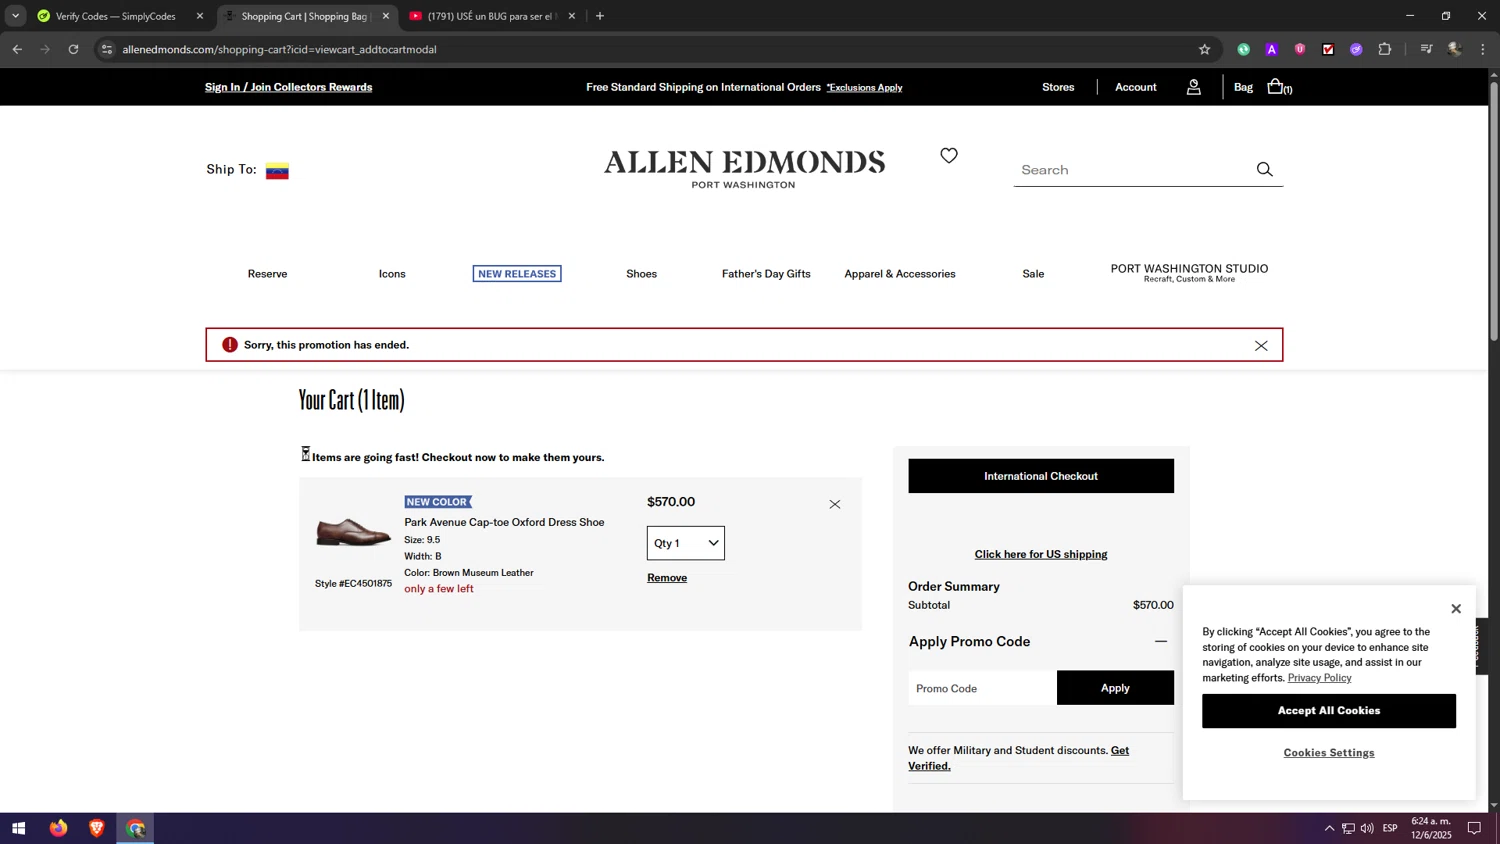Click the Allen Edmonds logo
This screenshot has width=1500, height=844.
744,168
